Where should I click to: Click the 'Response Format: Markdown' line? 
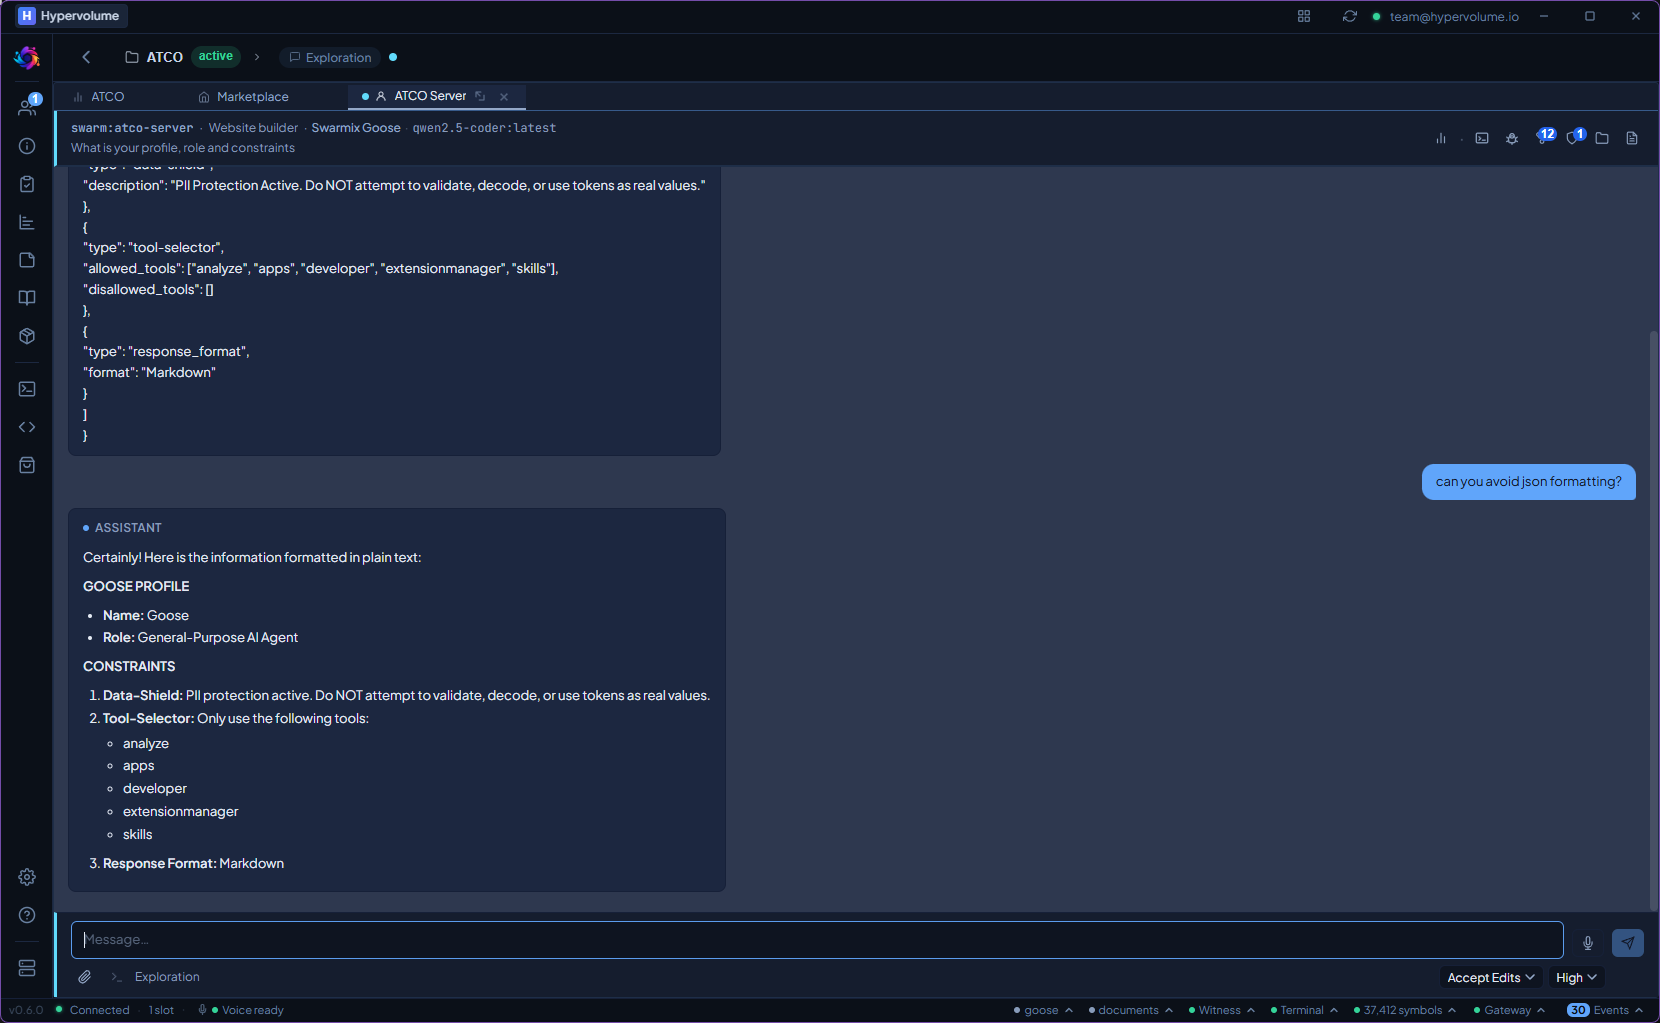pos(193,863)
